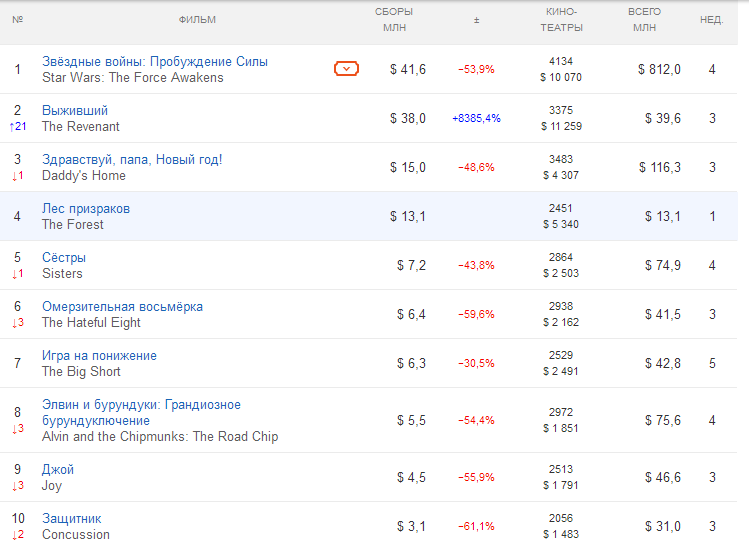Image resolution: width=749 pixels, height=547 pixels.
Task: Sort by КИНО-ТЕАТРЫ column header
Action: pos(561,20)
